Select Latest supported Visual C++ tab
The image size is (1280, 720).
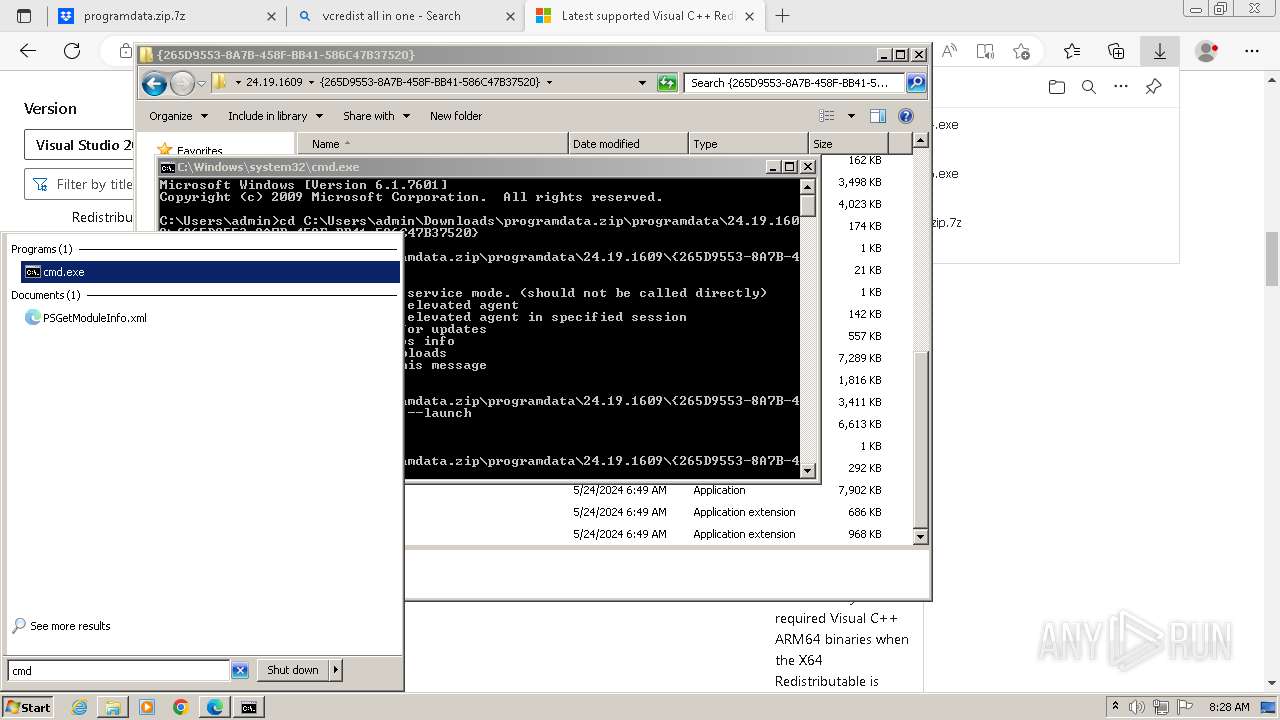point(647,16)
